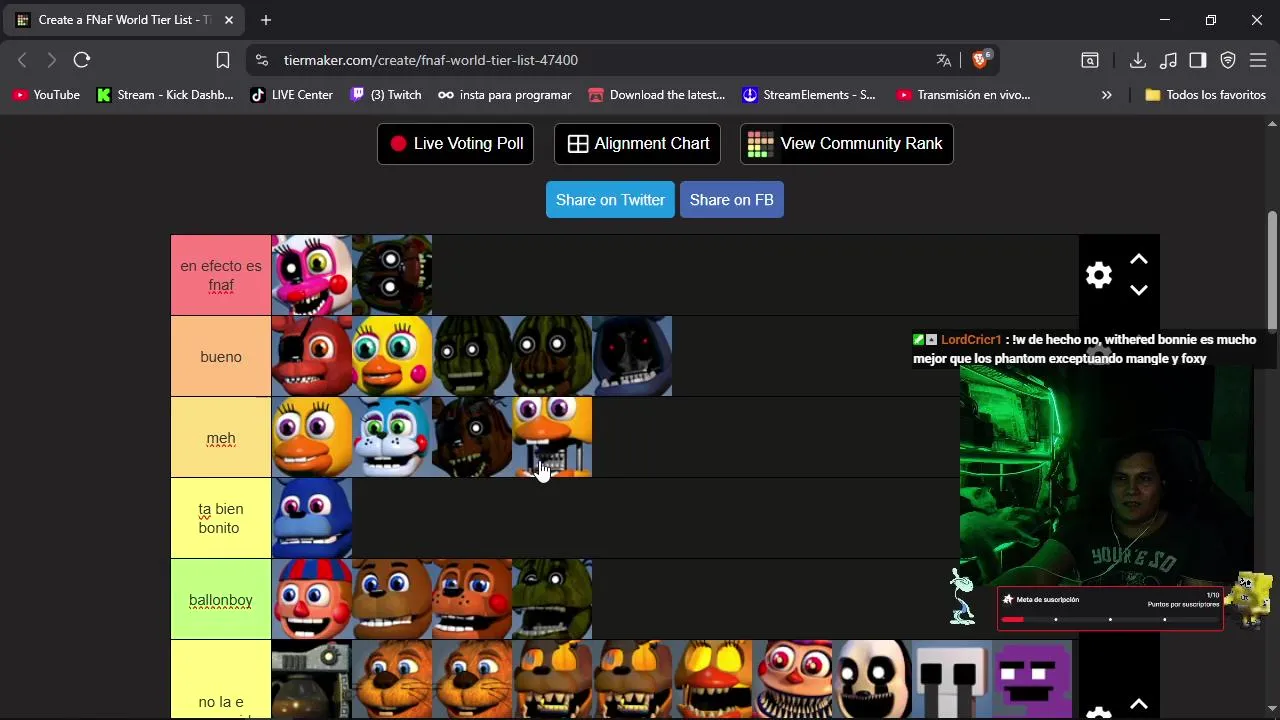Select dark endoskeleton thumbnail in top tier
Viewport: 1280px width, 720px height.
coord(392,275)
